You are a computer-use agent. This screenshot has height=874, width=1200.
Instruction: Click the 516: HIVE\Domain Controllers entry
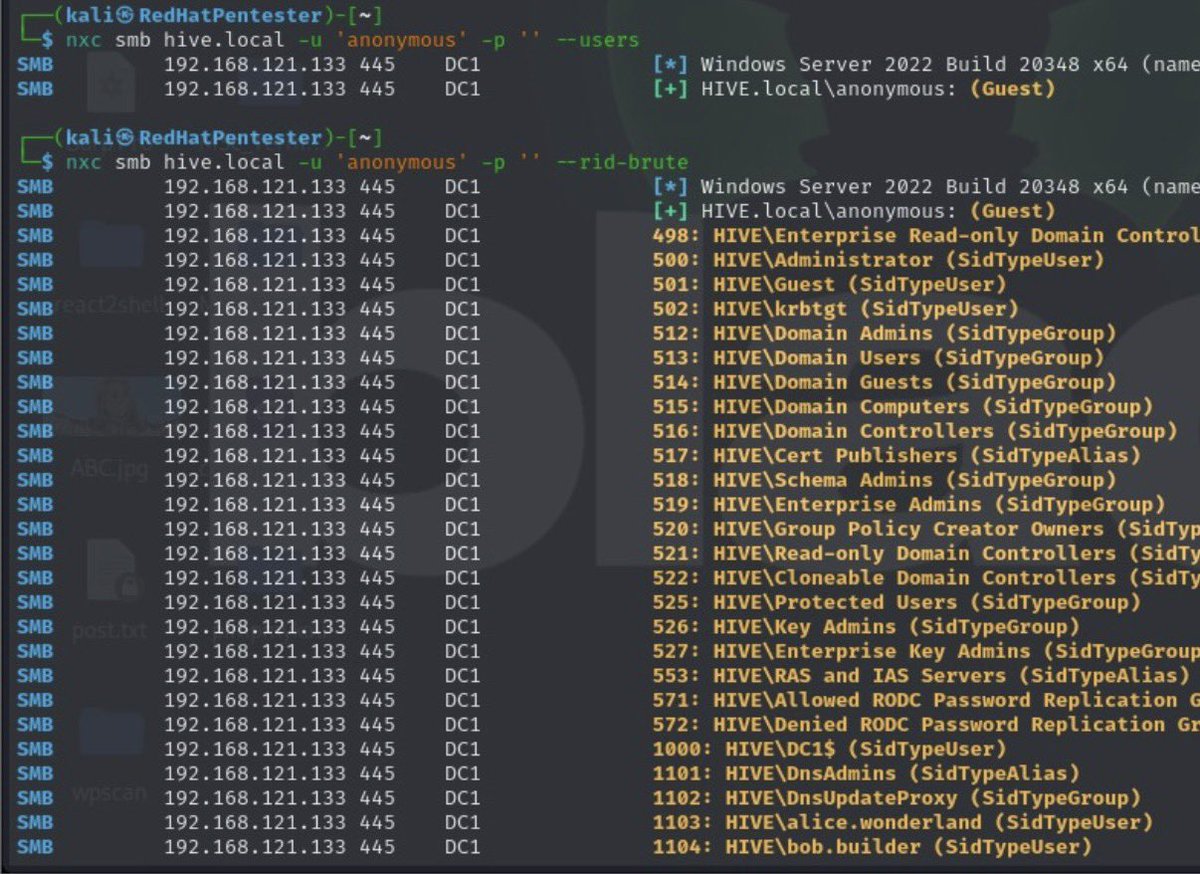click(x=915, y=431)
